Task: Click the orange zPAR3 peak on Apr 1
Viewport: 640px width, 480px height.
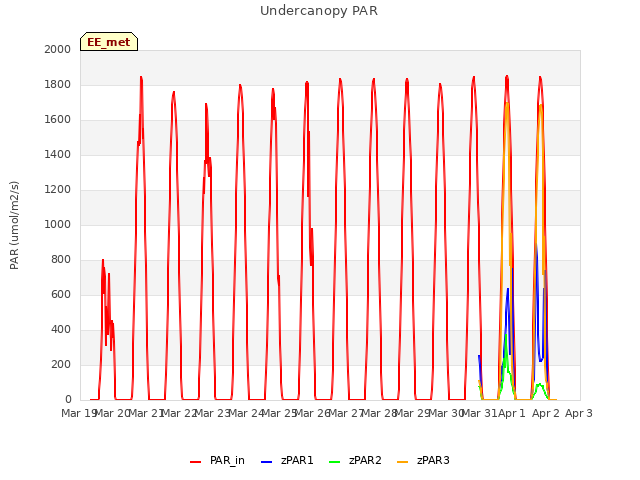Action: coord(507,104)
